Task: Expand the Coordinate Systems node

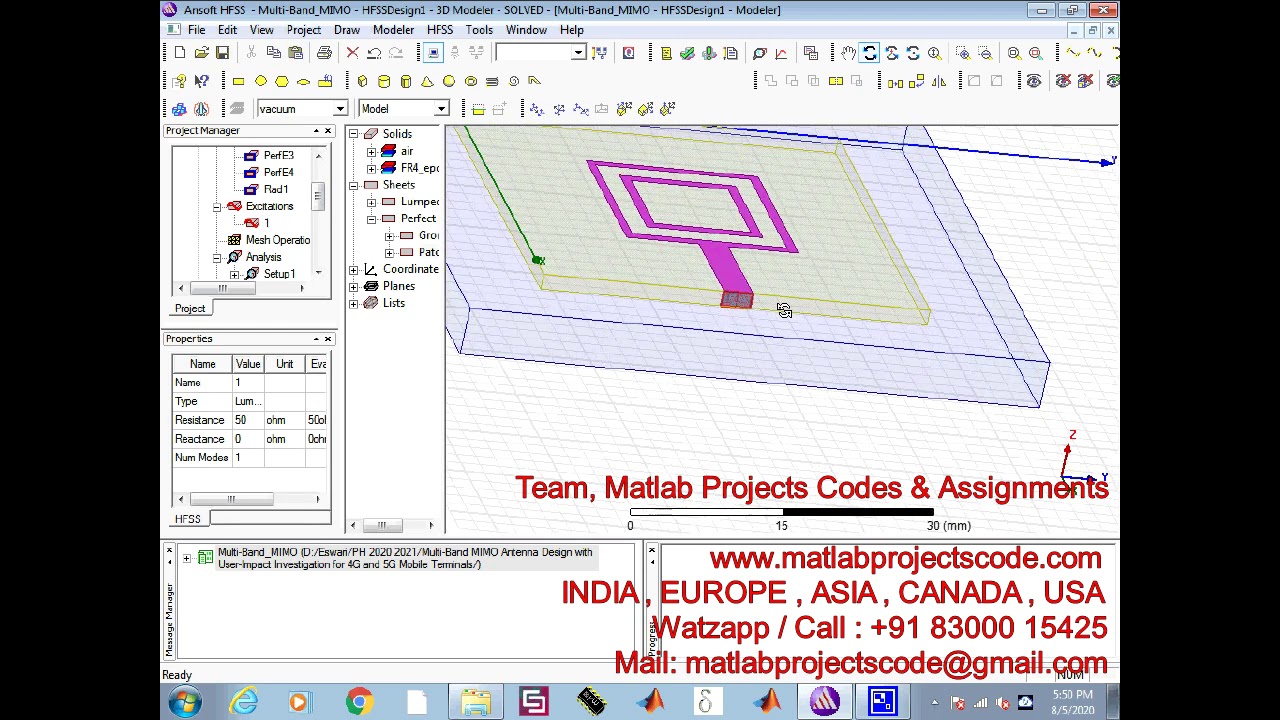Action: [x=354, y=270]
